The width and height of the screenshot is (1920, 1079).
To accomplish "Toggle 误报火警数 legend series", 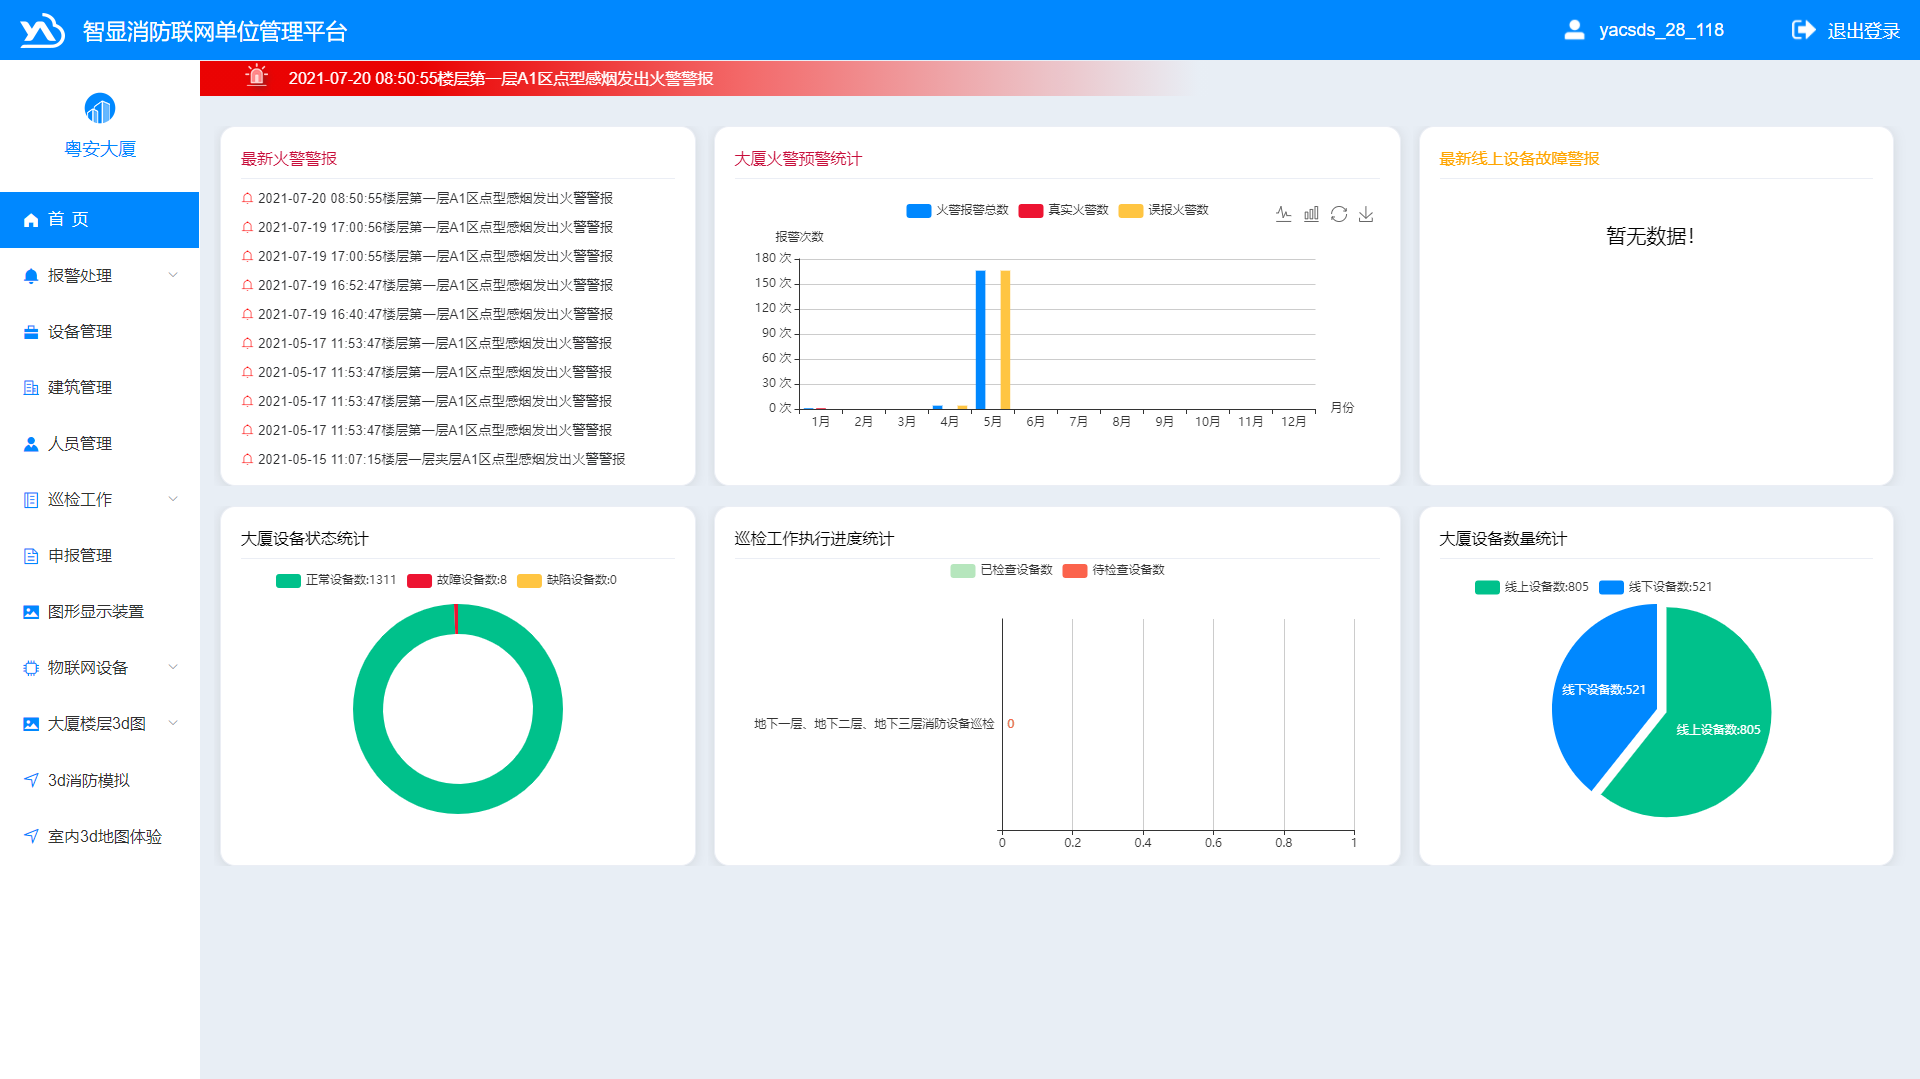I will 1164,210.
